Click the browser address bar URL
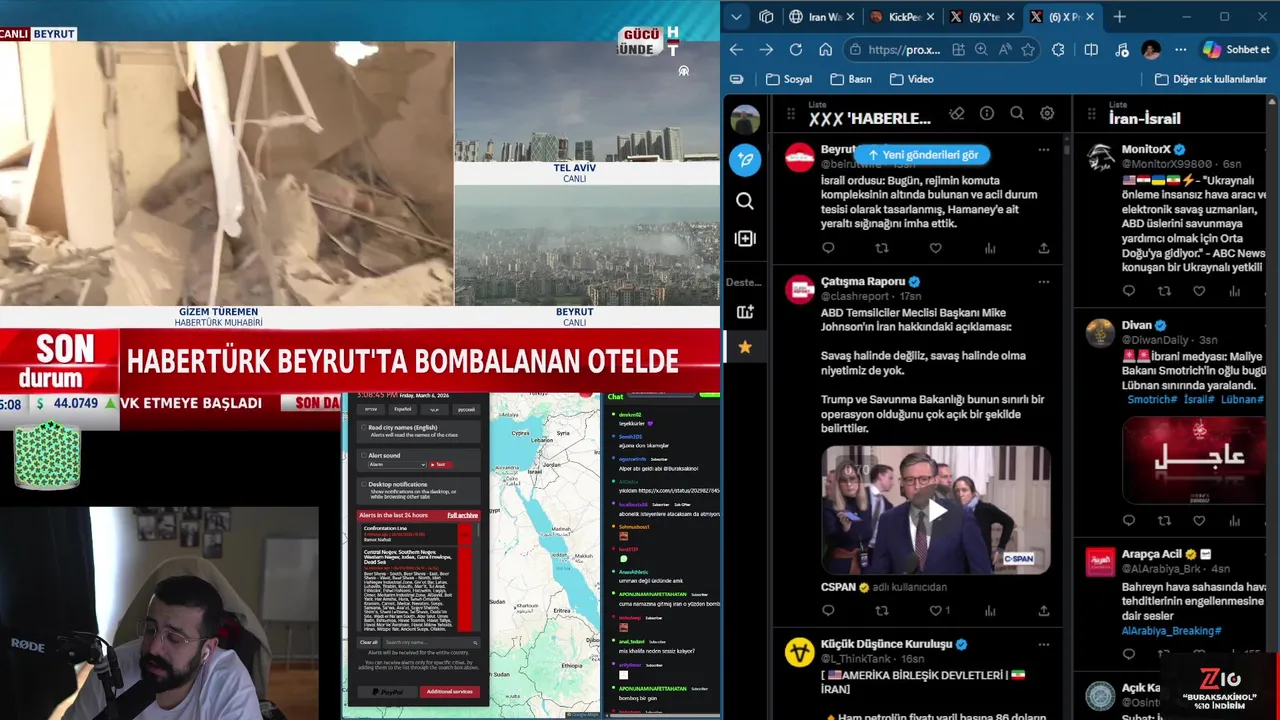Image resolution: width=1280 pixels, height=720 pixels. (904, 49)
